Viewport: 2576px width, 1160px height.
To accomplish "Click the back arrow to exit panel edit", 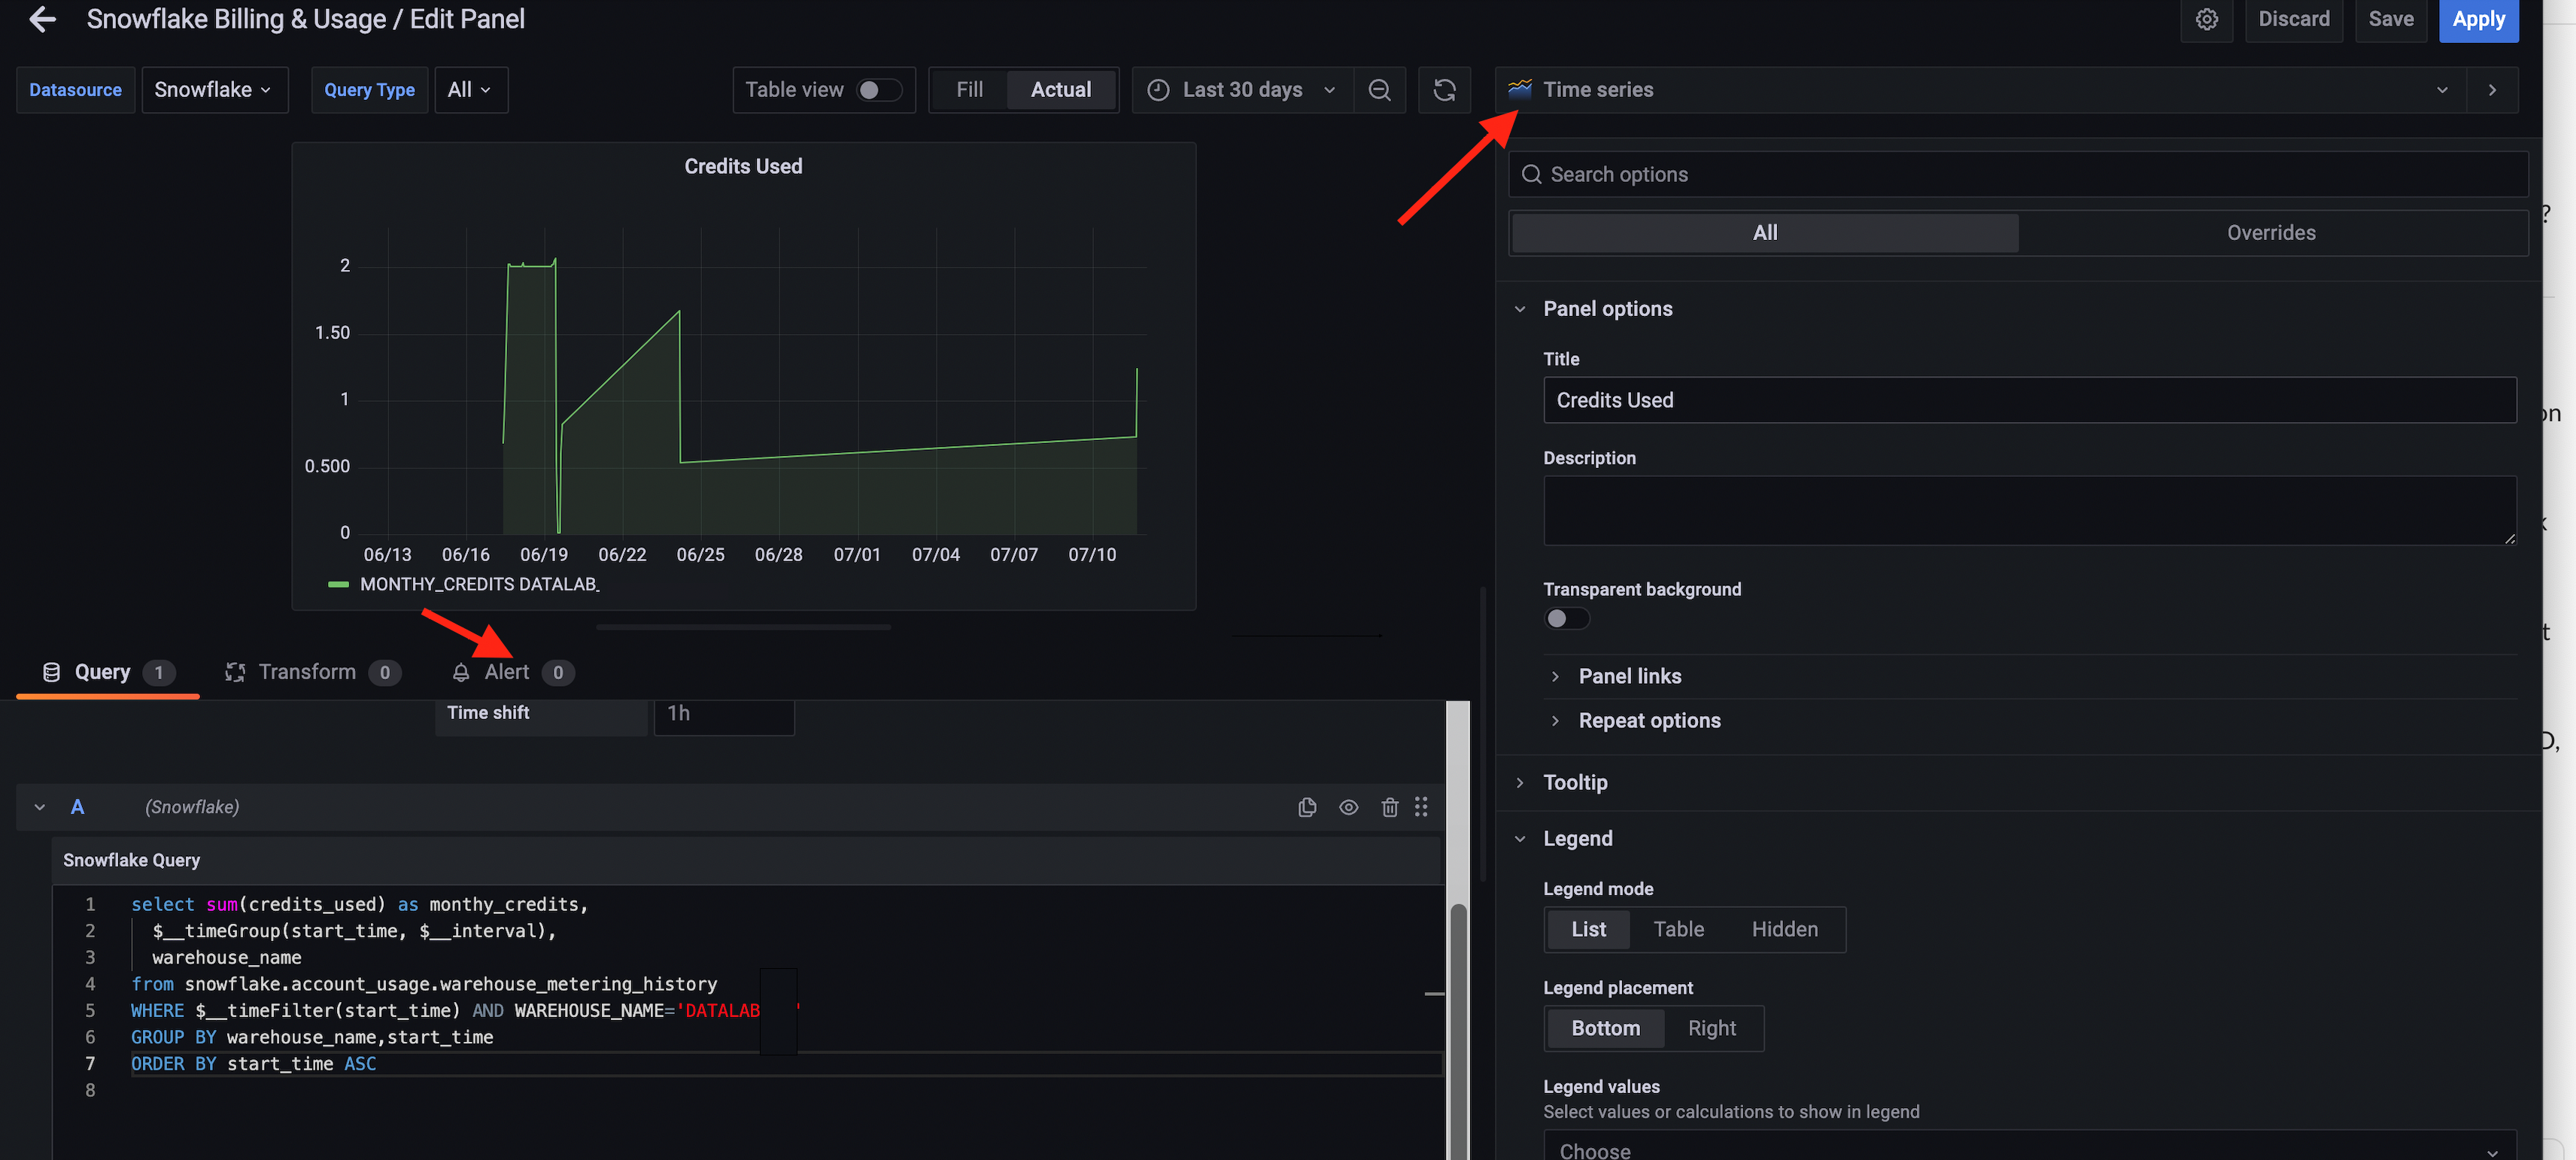I will coord(42,19).
